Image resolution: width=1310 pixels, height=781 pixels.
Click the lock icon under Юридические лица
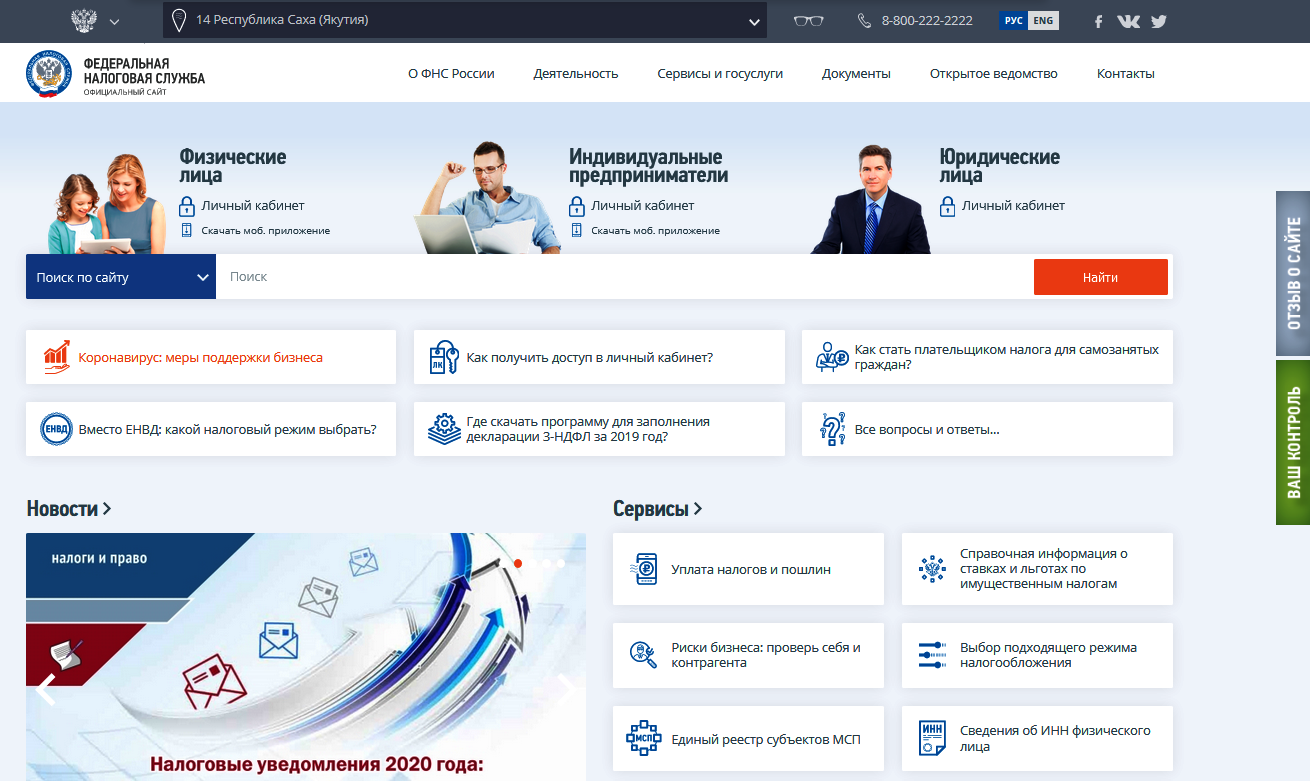pyautogui.click(x=947, y=206)
